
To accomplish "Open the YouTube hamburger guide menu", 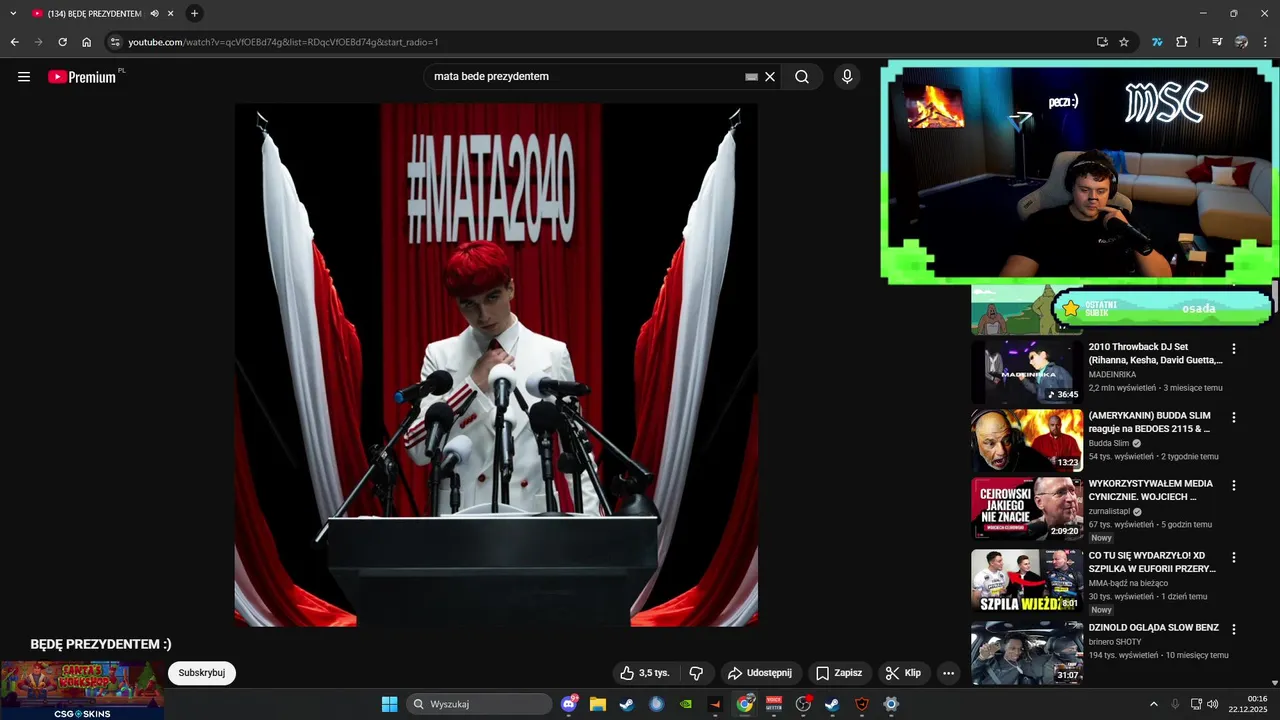I will pos(24,77).
